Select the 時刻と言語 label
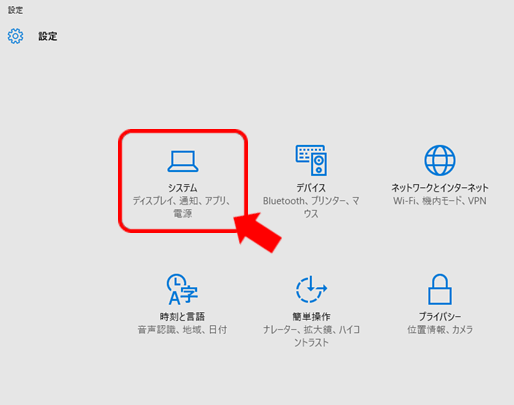Image resolution: width=514 pixels, height=405 pixels. [182, 317]
